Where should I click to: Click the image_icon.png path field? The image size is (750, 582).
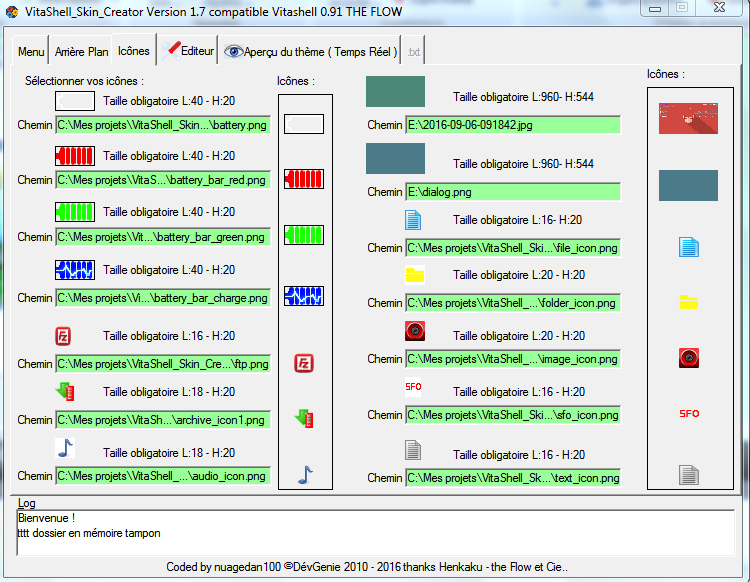pyautogui.click(x=513, y=359)
